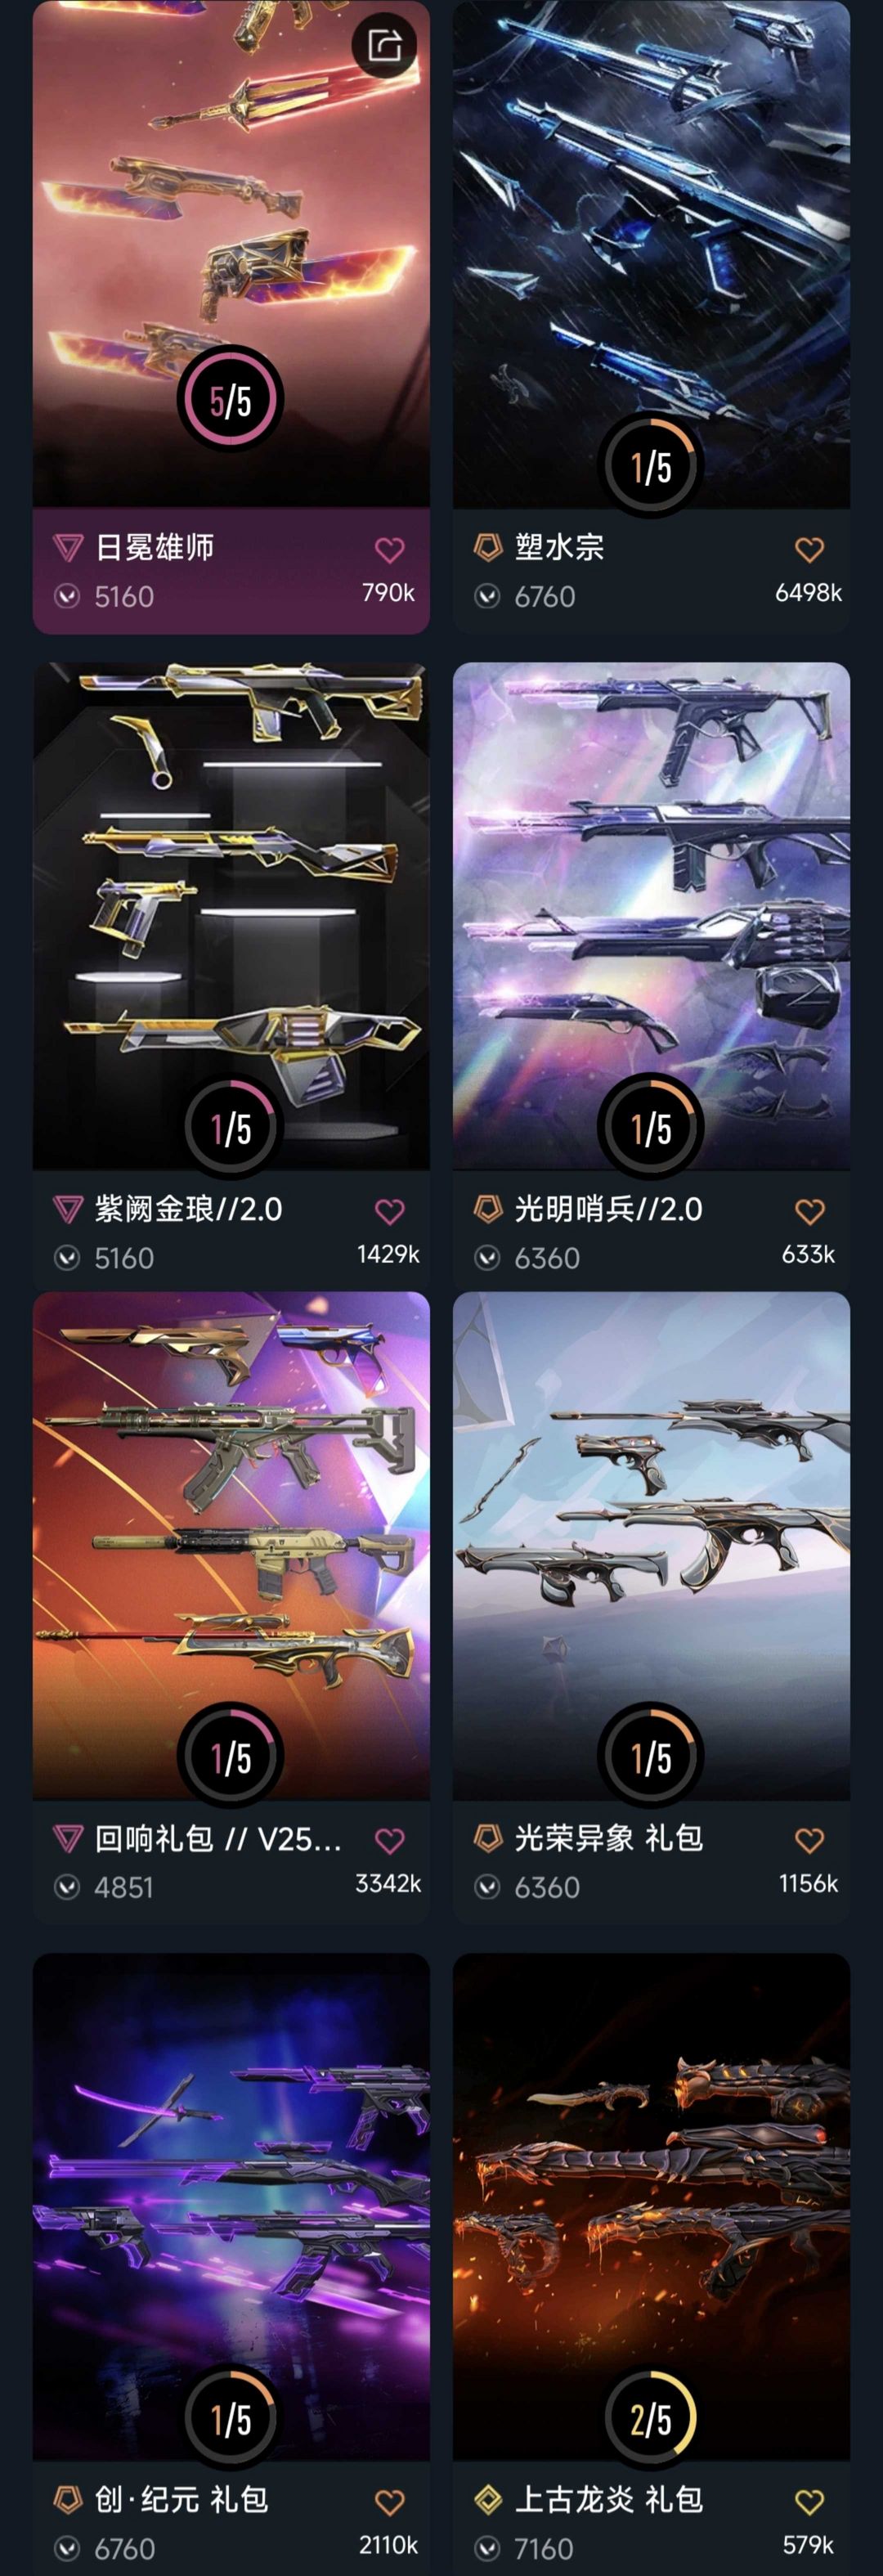The height and width of the screenshot is (2576, 883).
Task: Favorite the 日冕雄师 bundle with heart icon
Action: click(389, 550)
